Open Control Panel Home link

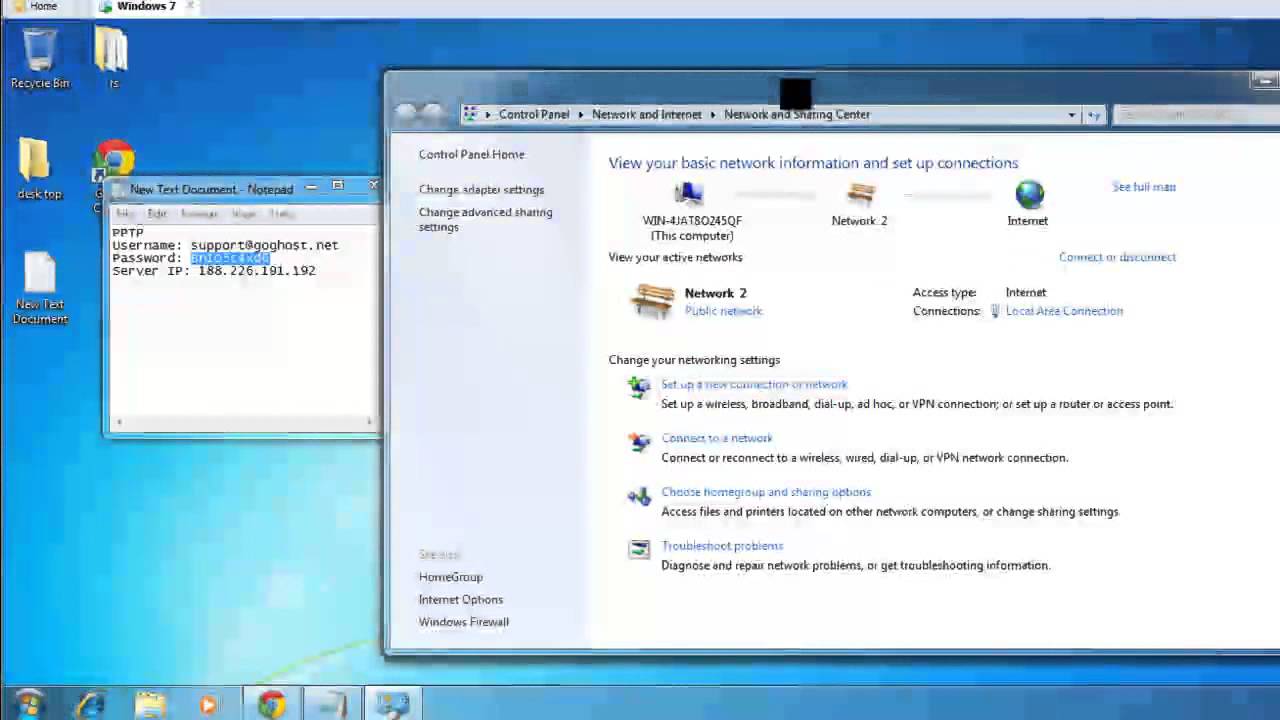click(x=471, y=155)
